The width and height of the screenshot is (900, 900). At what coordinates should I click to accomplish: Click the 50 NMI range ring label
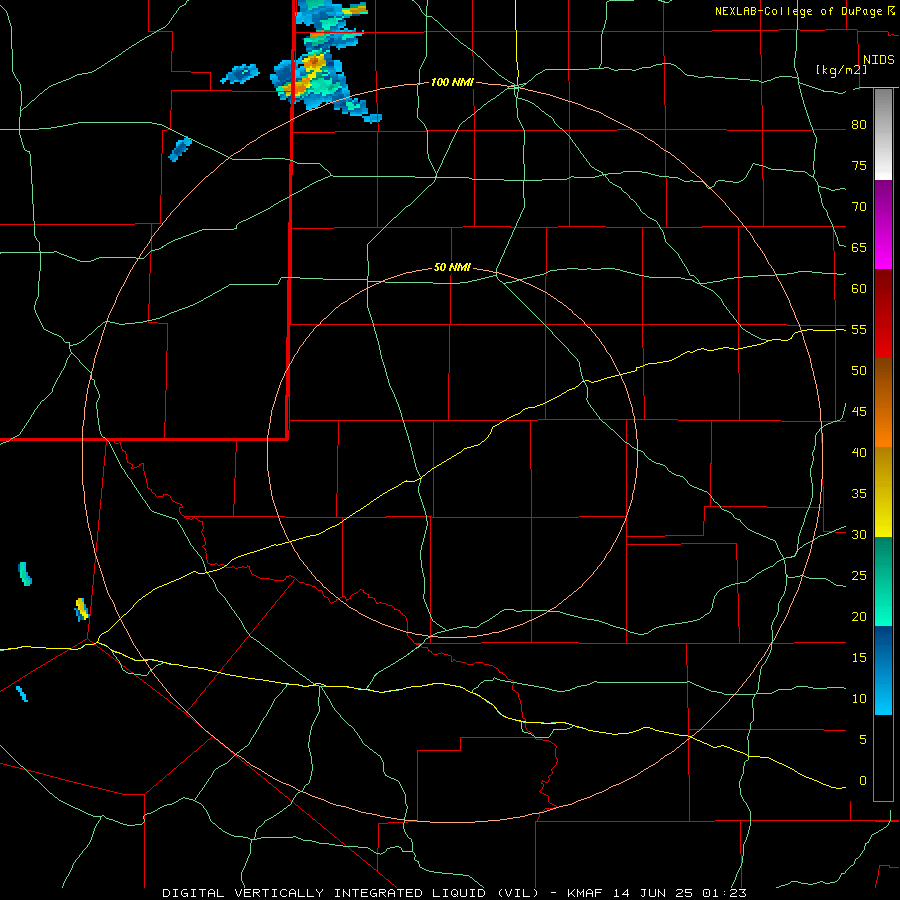coord(452,267)
